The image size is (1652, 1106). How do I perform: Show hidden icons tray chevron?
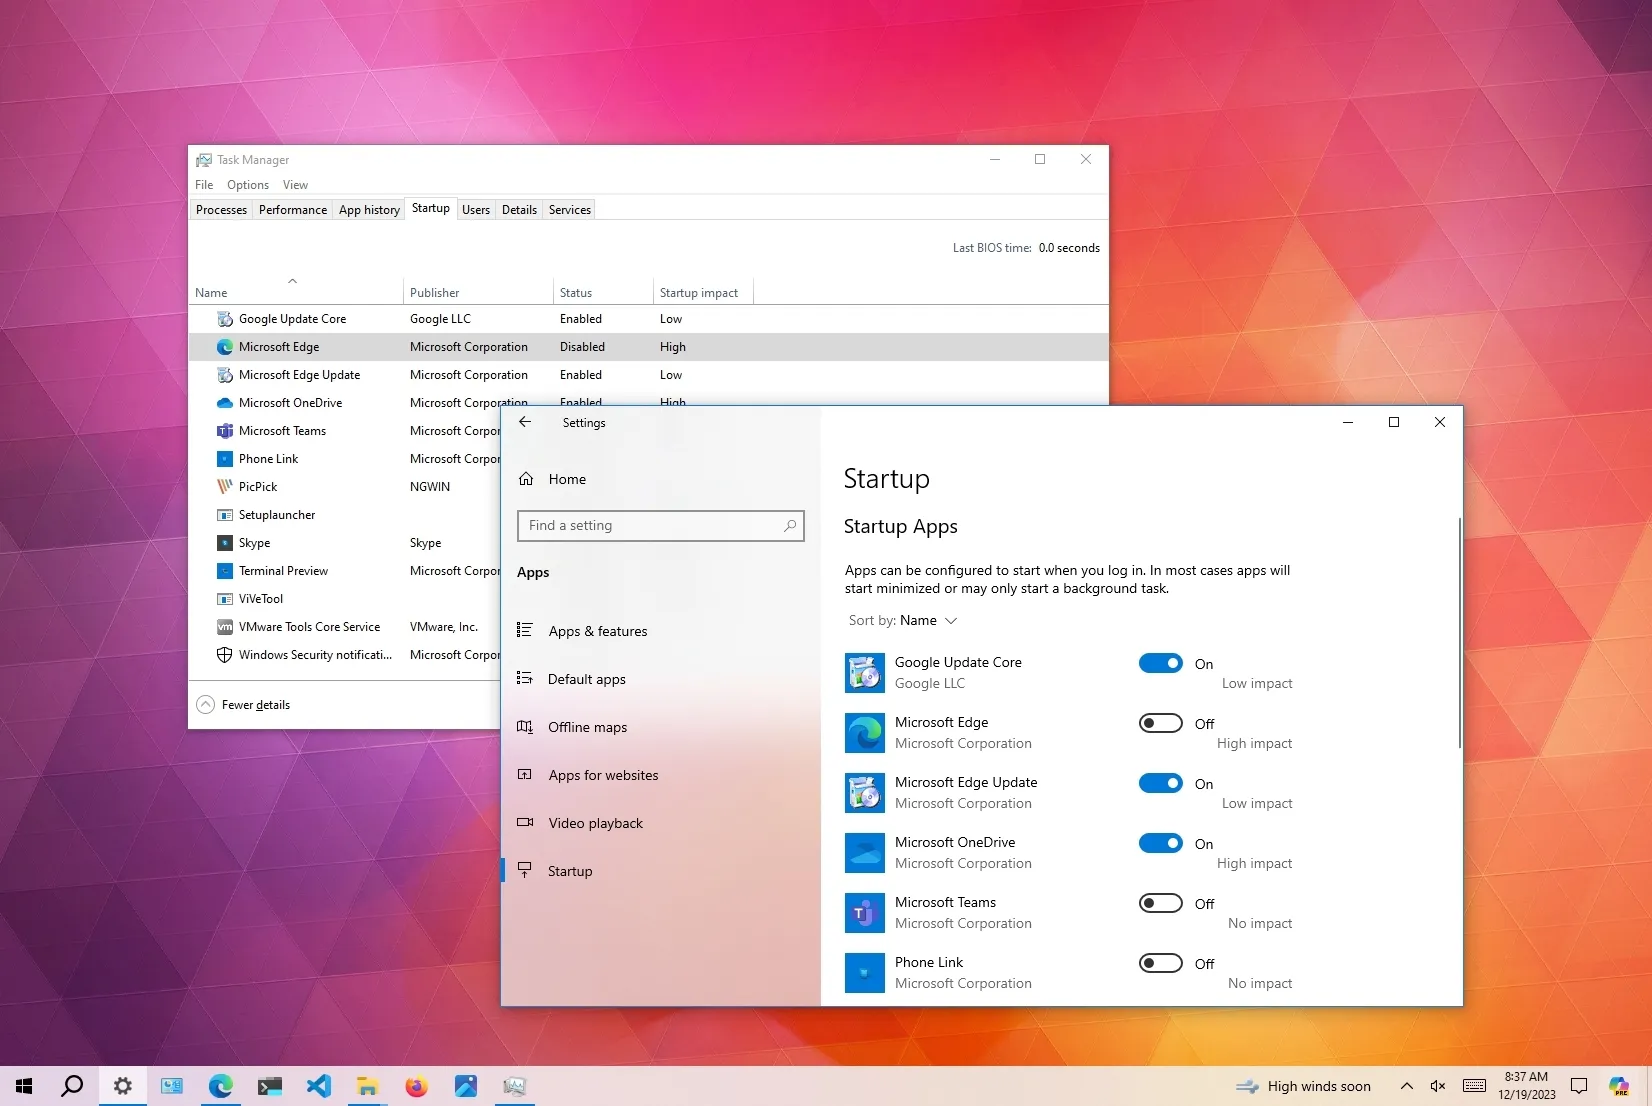(x=1406, y=1086)
